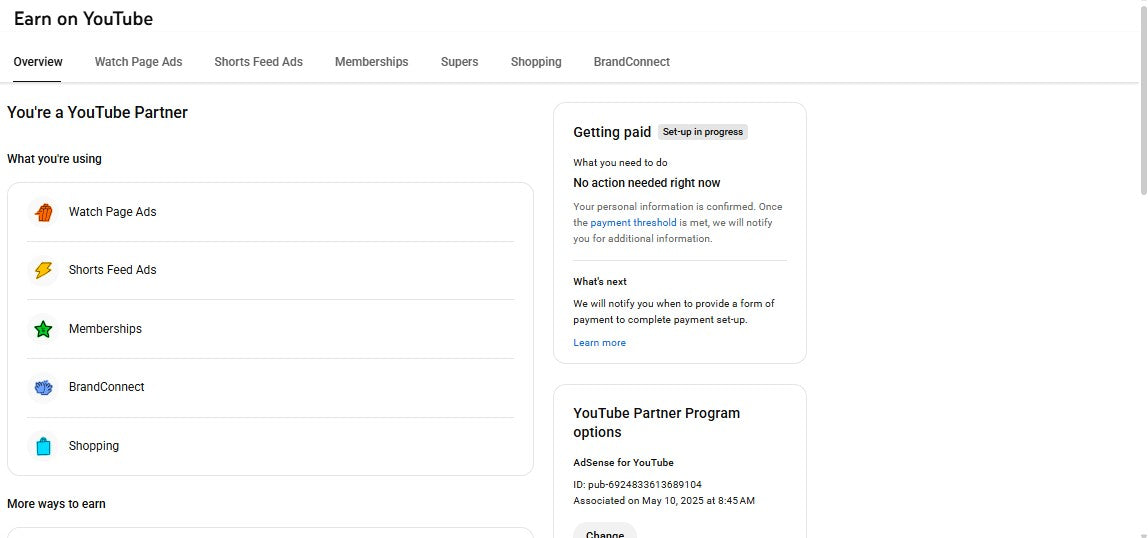Click the Earn on YouTube page title
Image resolution: width=1148 pixels, height=538 pixels.
[x=83, y=19]
